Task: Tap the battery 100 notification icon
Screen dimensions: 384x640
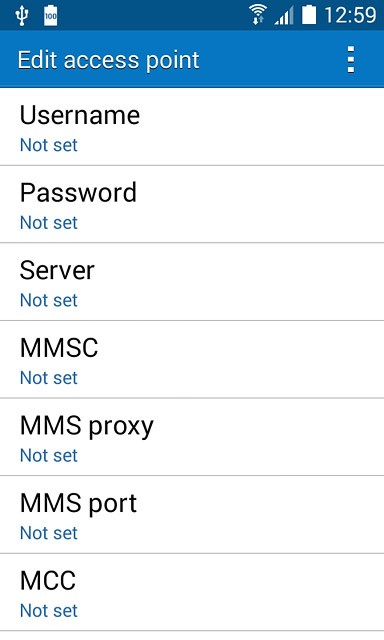Action: click(51, 16)
